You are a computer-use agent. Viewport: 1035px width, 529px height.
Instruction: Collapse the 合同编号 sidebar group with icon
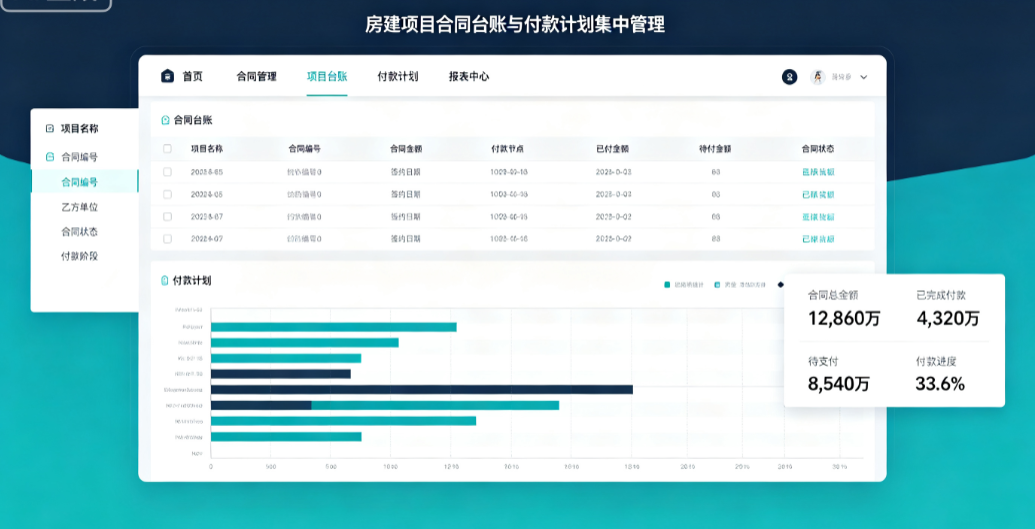(79, 157)
